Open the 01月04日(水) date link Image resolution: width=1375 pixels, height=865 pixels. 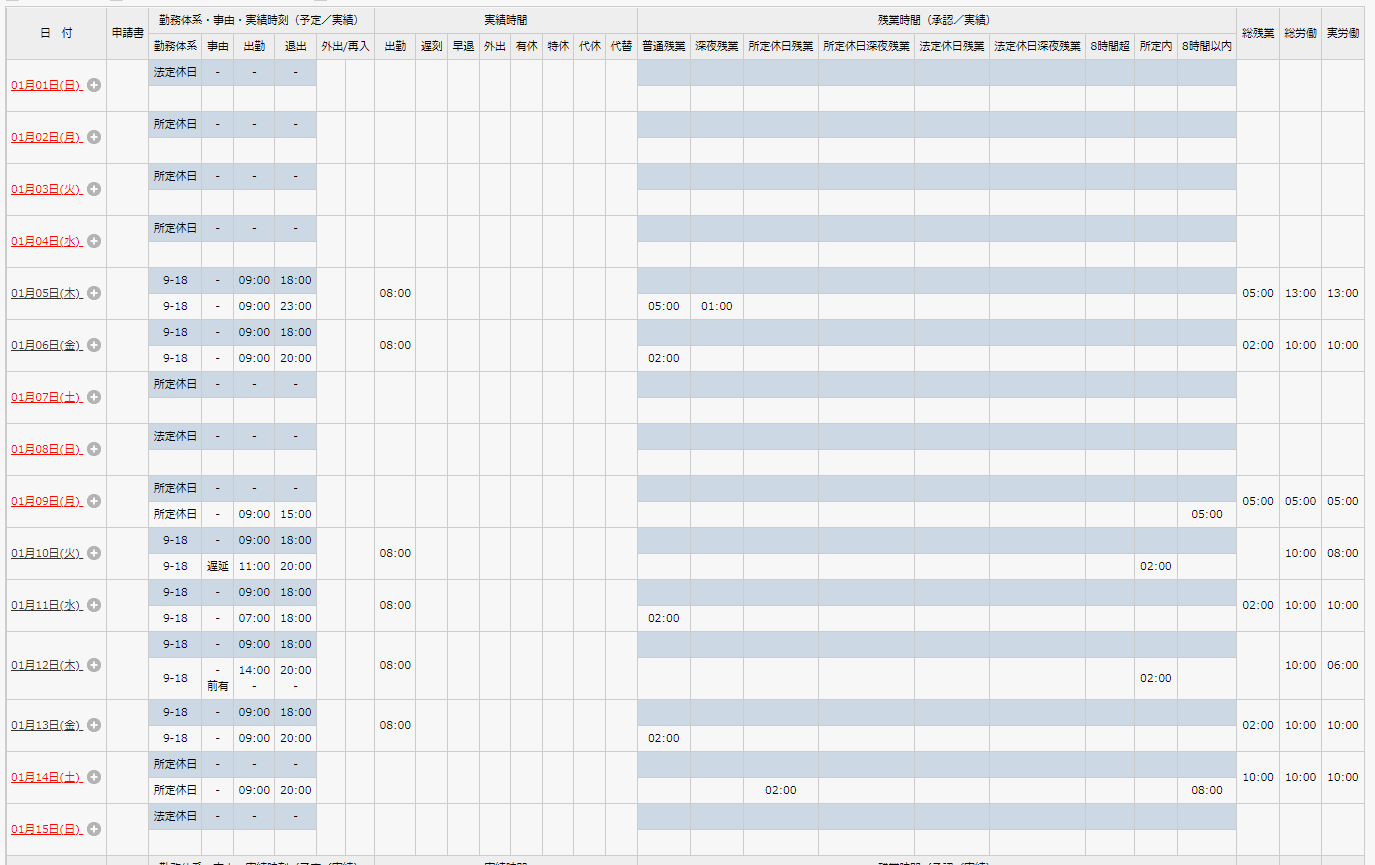click(46, 242)
